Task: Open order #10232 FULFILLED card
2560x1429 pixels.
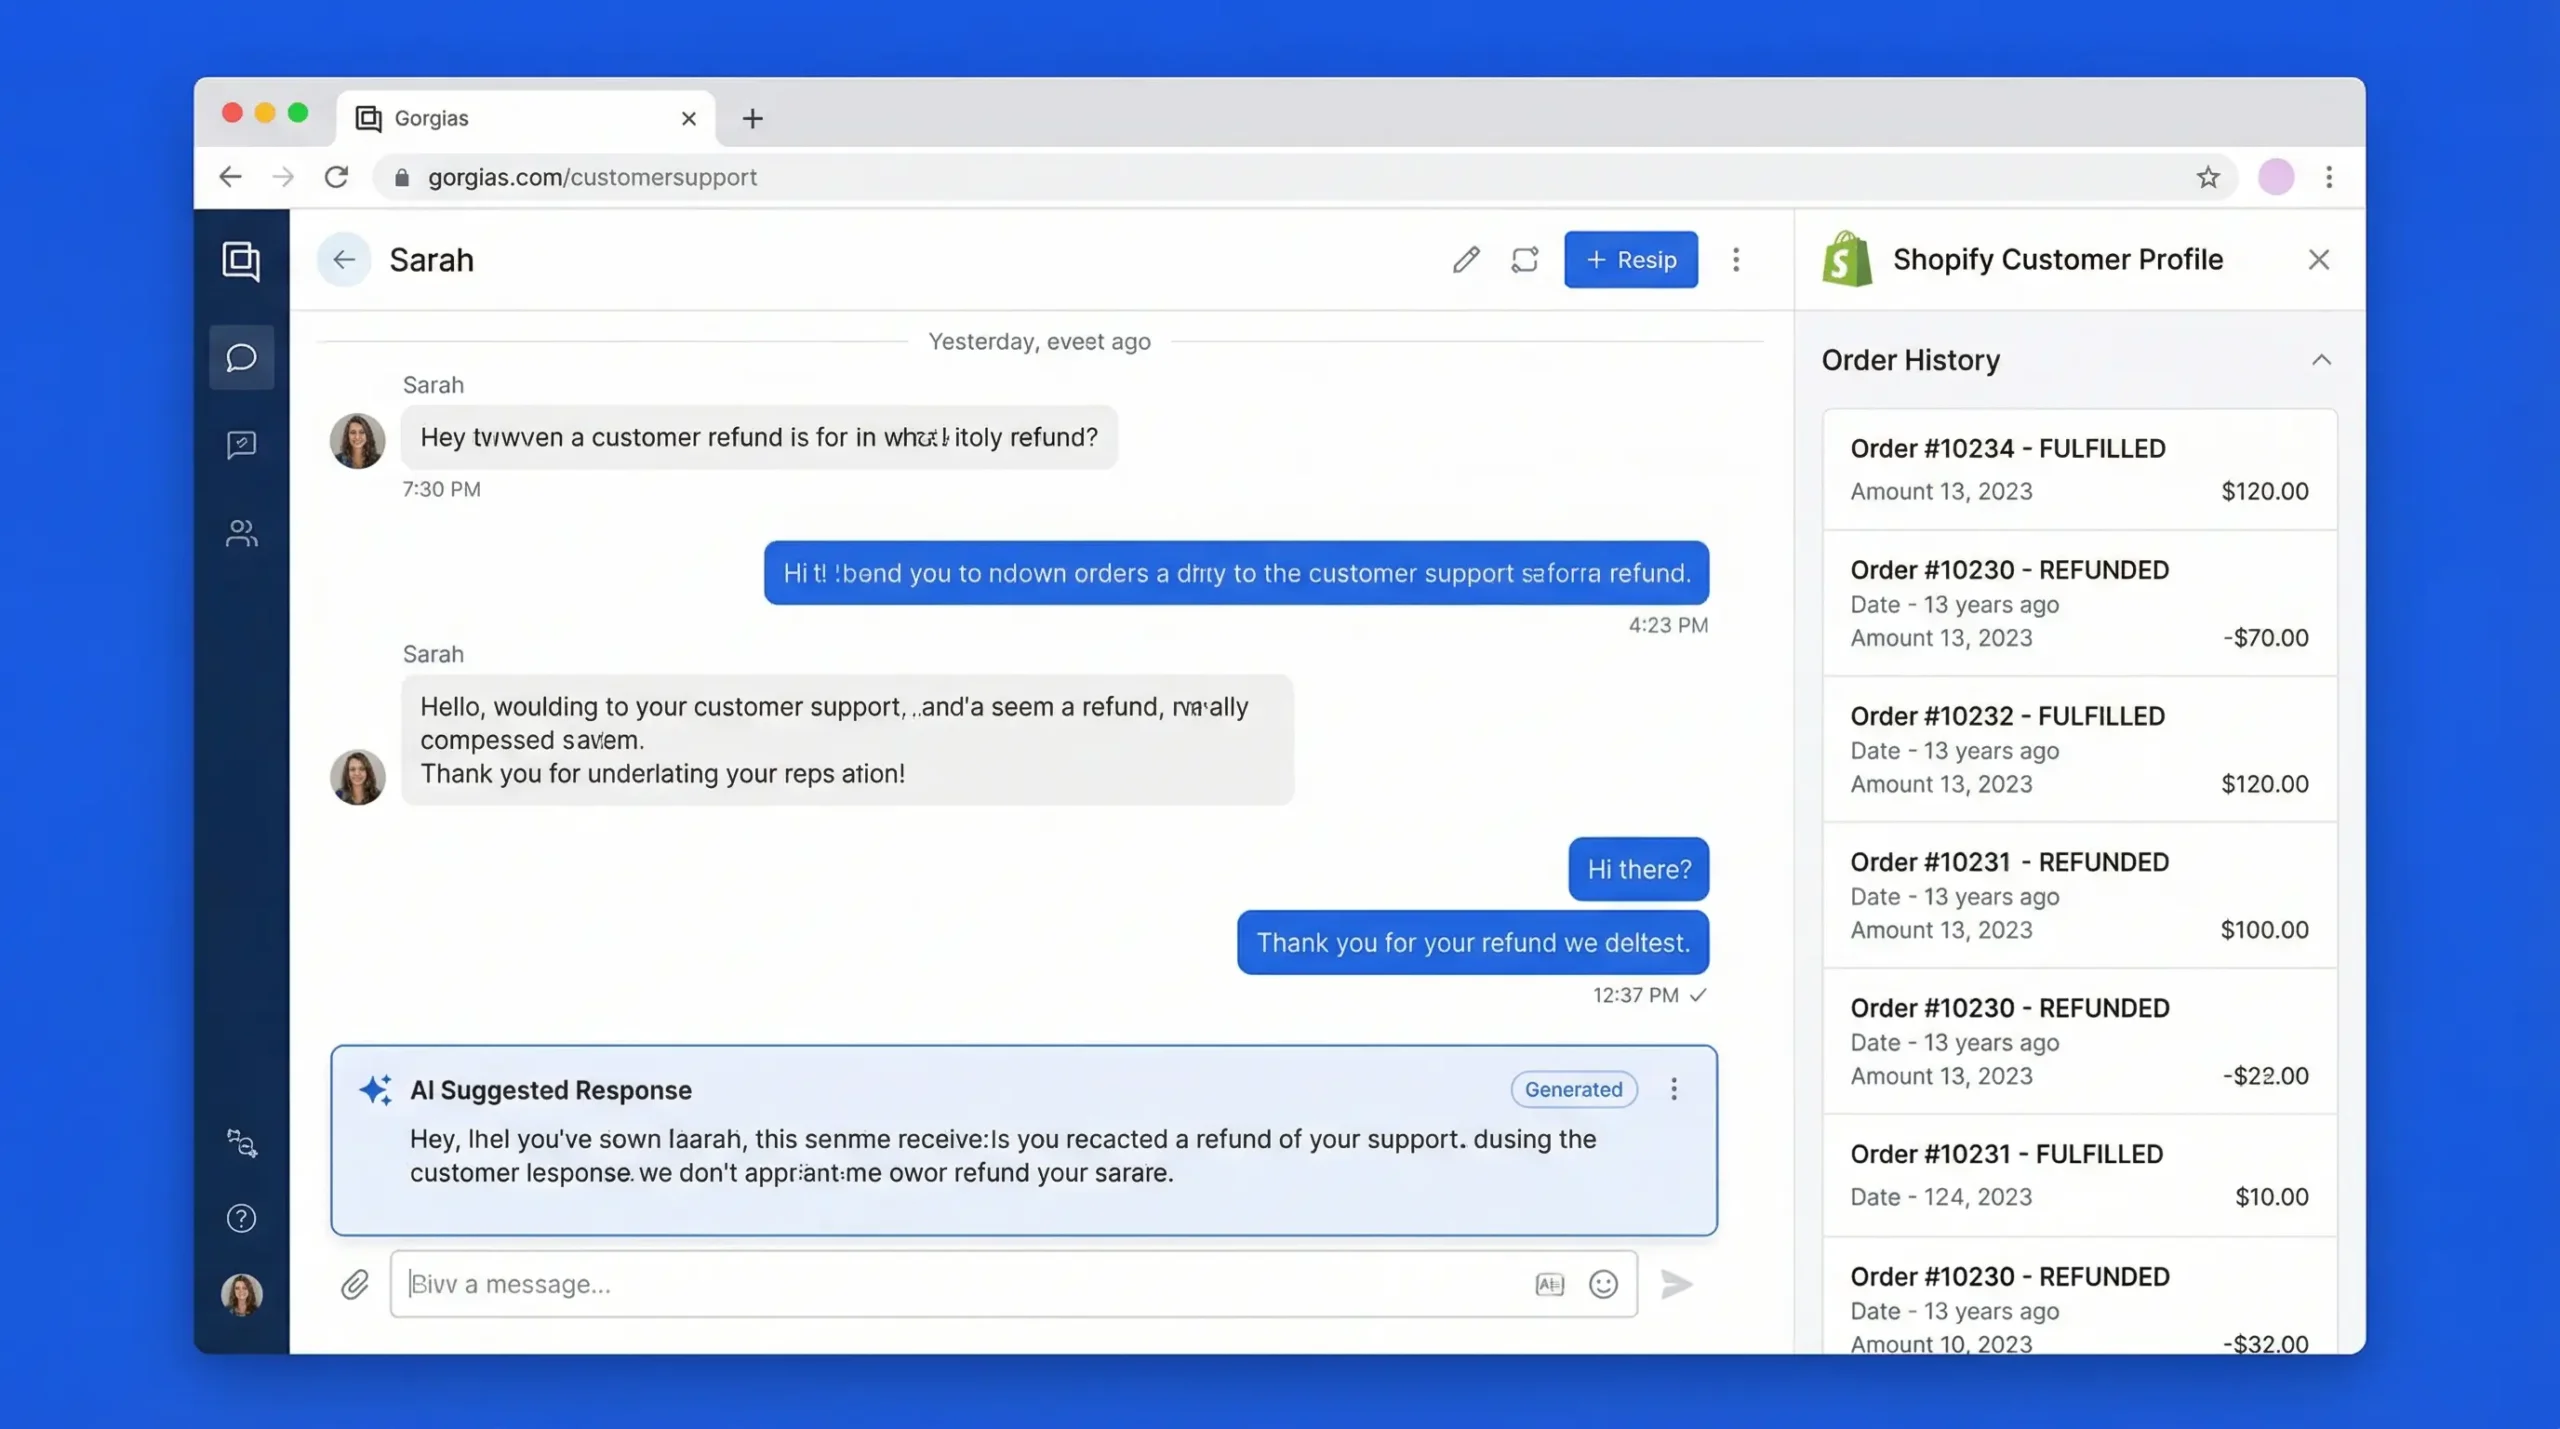Action: click(x=2079, y=749)
